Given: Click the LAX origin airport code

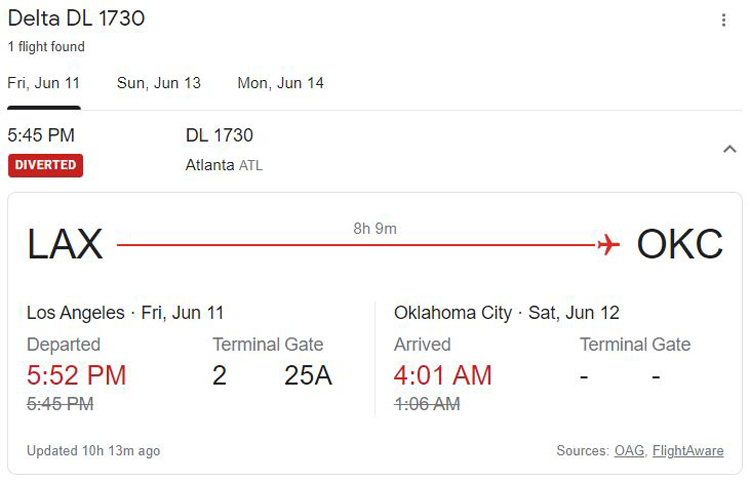Looking at the screenshot, I should tap(65, 244).
